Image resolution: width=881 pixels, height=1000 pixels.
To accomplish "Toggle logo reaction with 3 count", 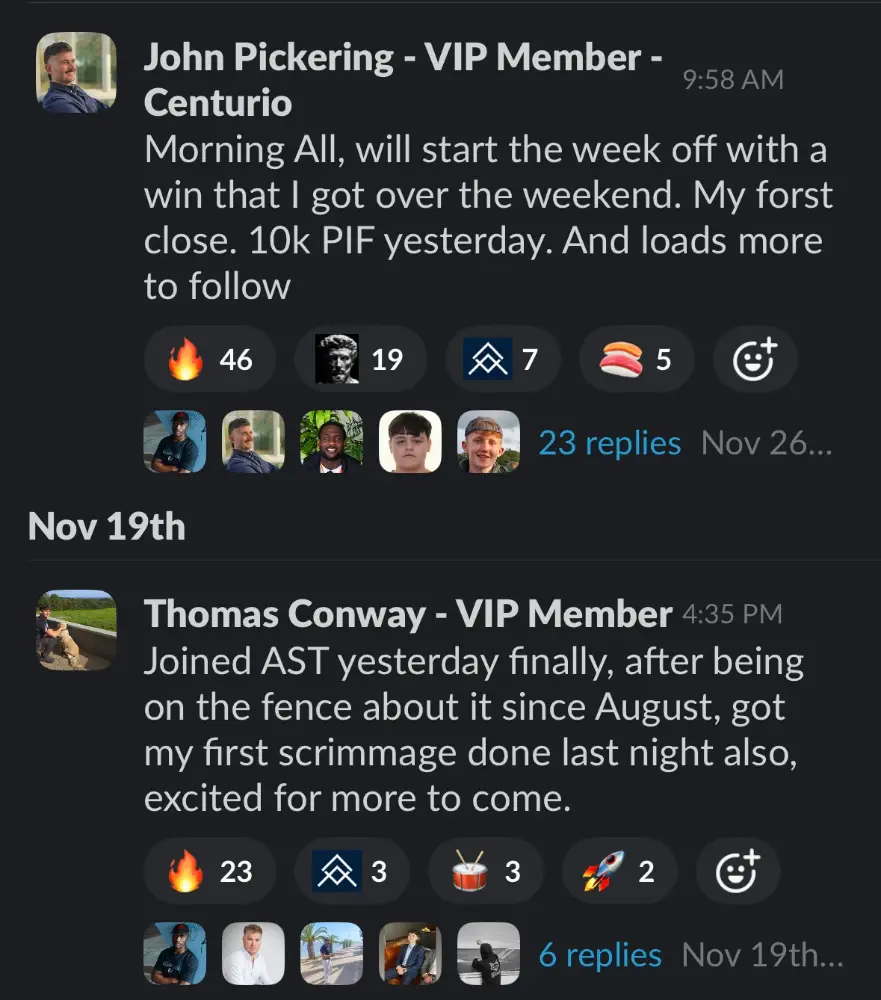I will 351,871.
